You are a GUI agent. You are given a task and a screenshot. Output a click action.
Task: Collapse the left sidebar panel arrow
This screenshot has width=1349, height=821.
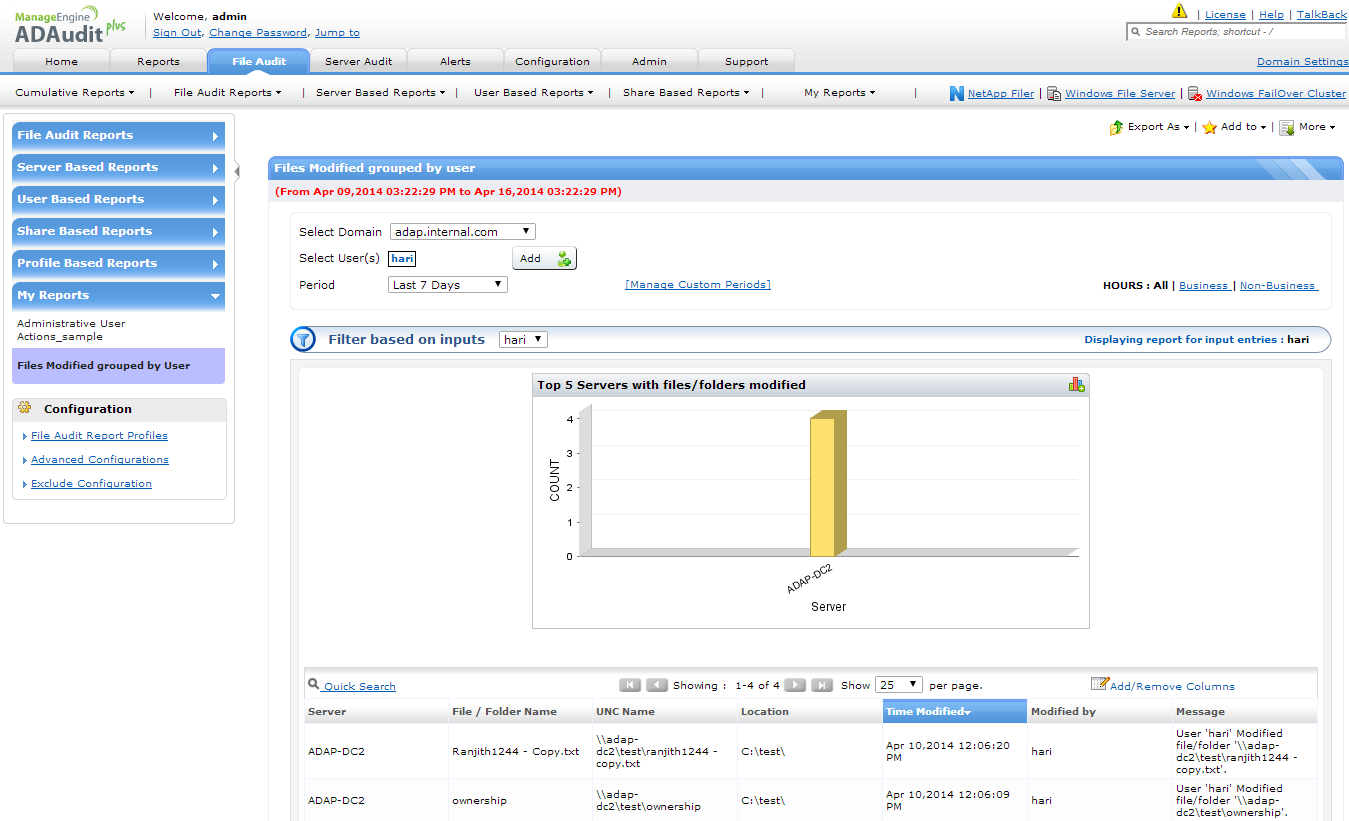(237, 171)
